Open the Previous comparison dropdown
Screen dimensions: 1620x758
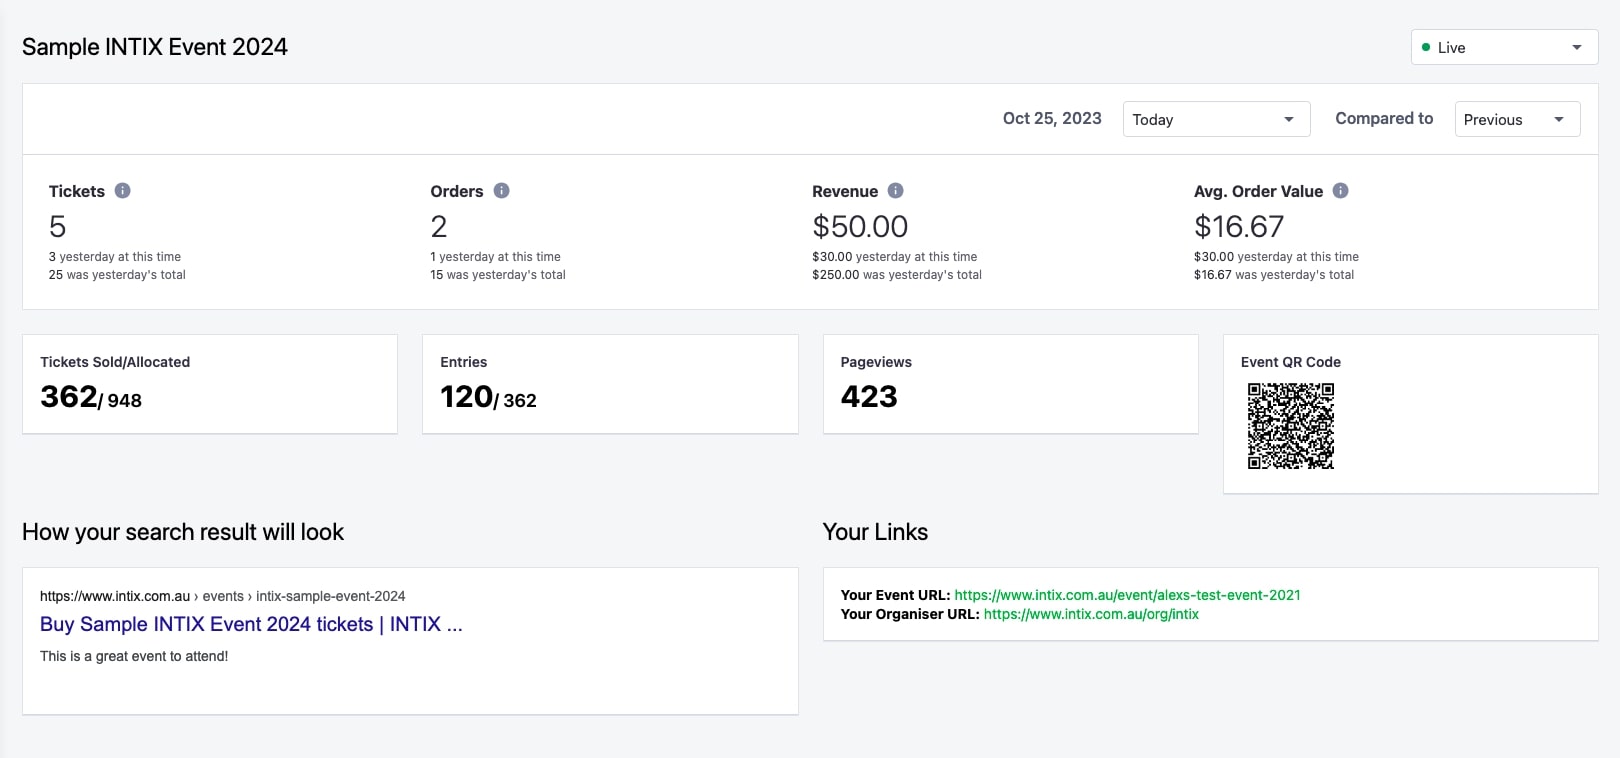click(1516, 119)
